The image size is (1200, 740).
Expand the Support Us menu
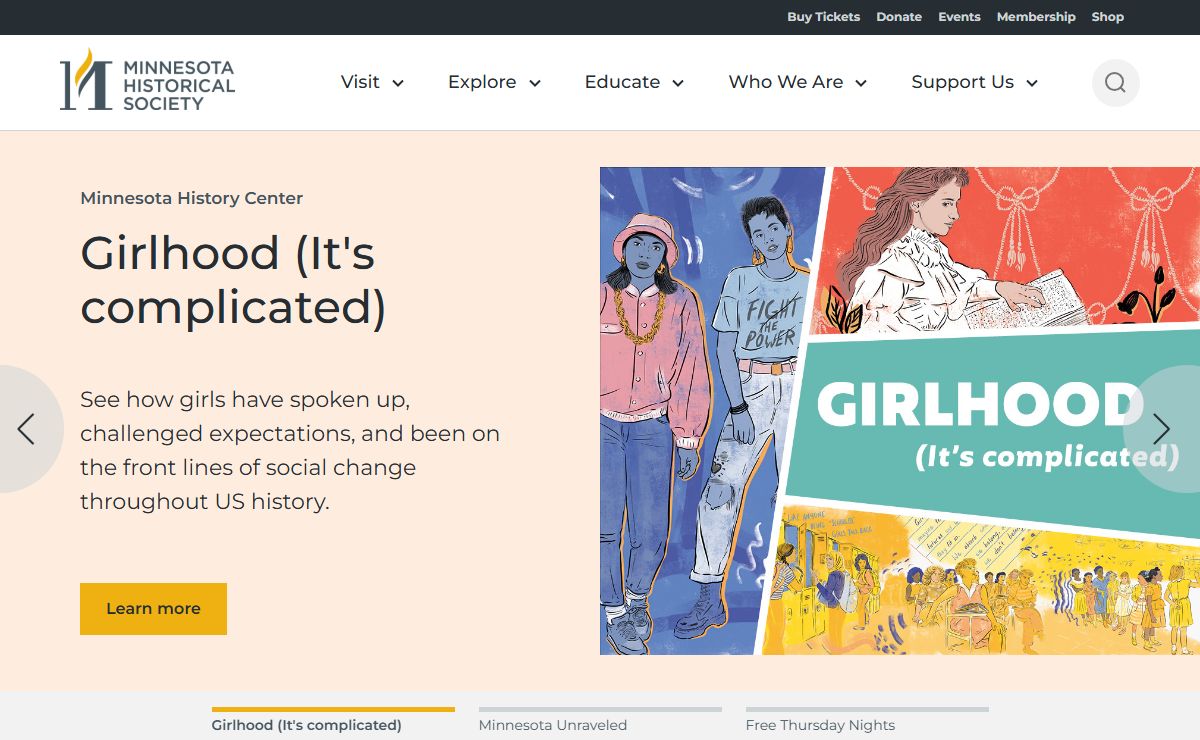pos(974,82)
